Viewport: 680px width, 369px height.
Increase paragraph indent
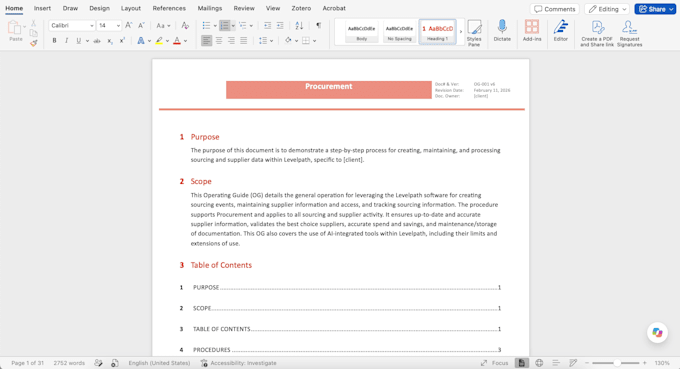pos(280,26)
